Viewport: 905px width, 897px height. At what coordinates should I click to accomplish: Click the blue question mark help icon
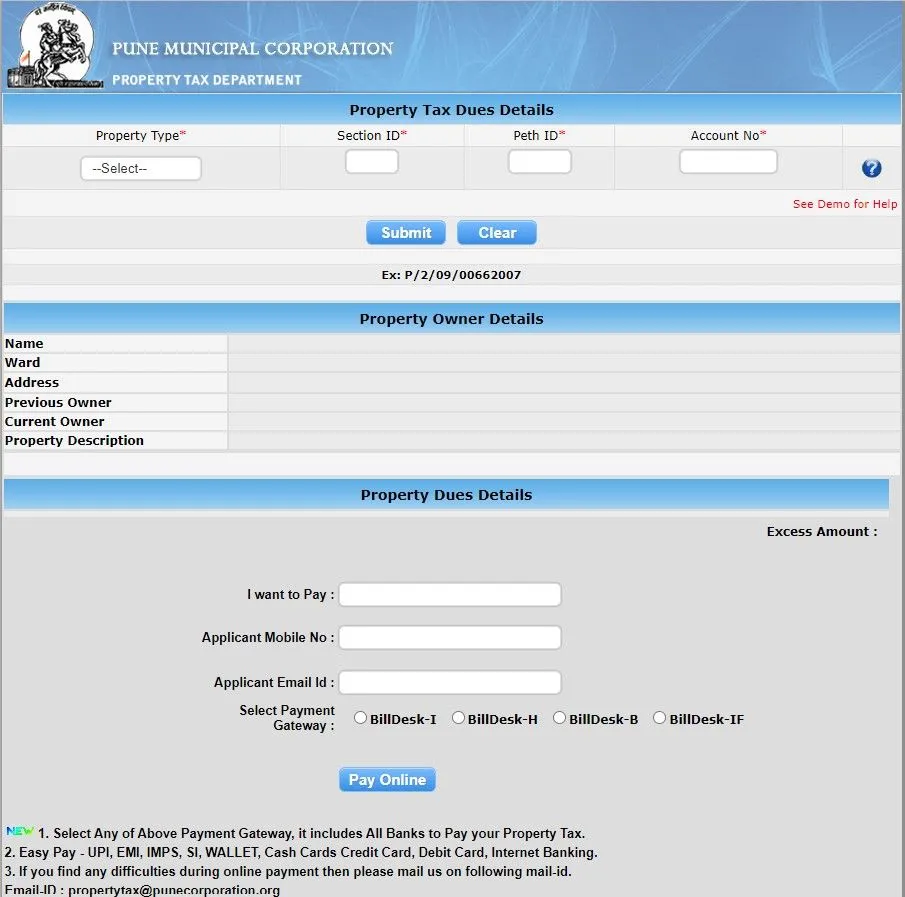[871, 168]
